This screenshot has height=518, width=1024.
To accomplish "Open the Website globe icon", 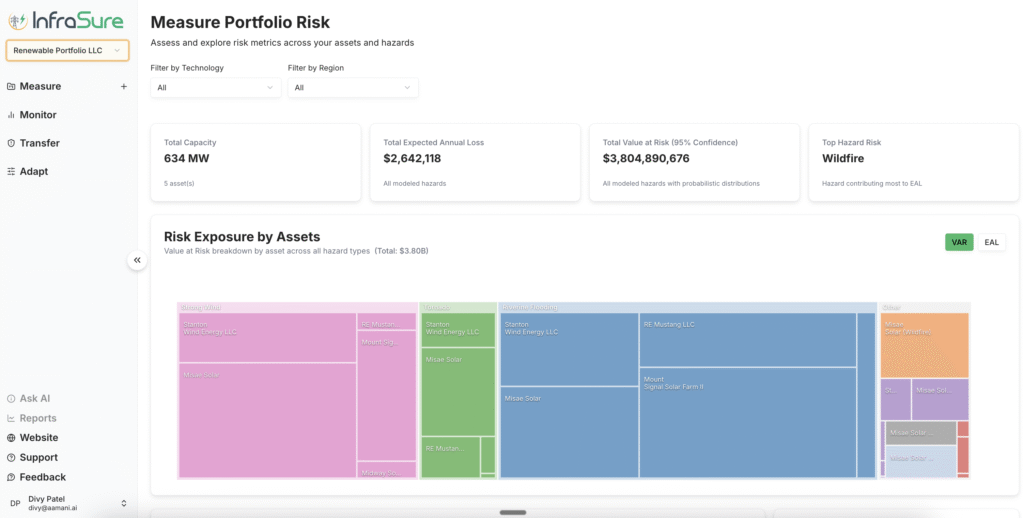I will (11, 438).
